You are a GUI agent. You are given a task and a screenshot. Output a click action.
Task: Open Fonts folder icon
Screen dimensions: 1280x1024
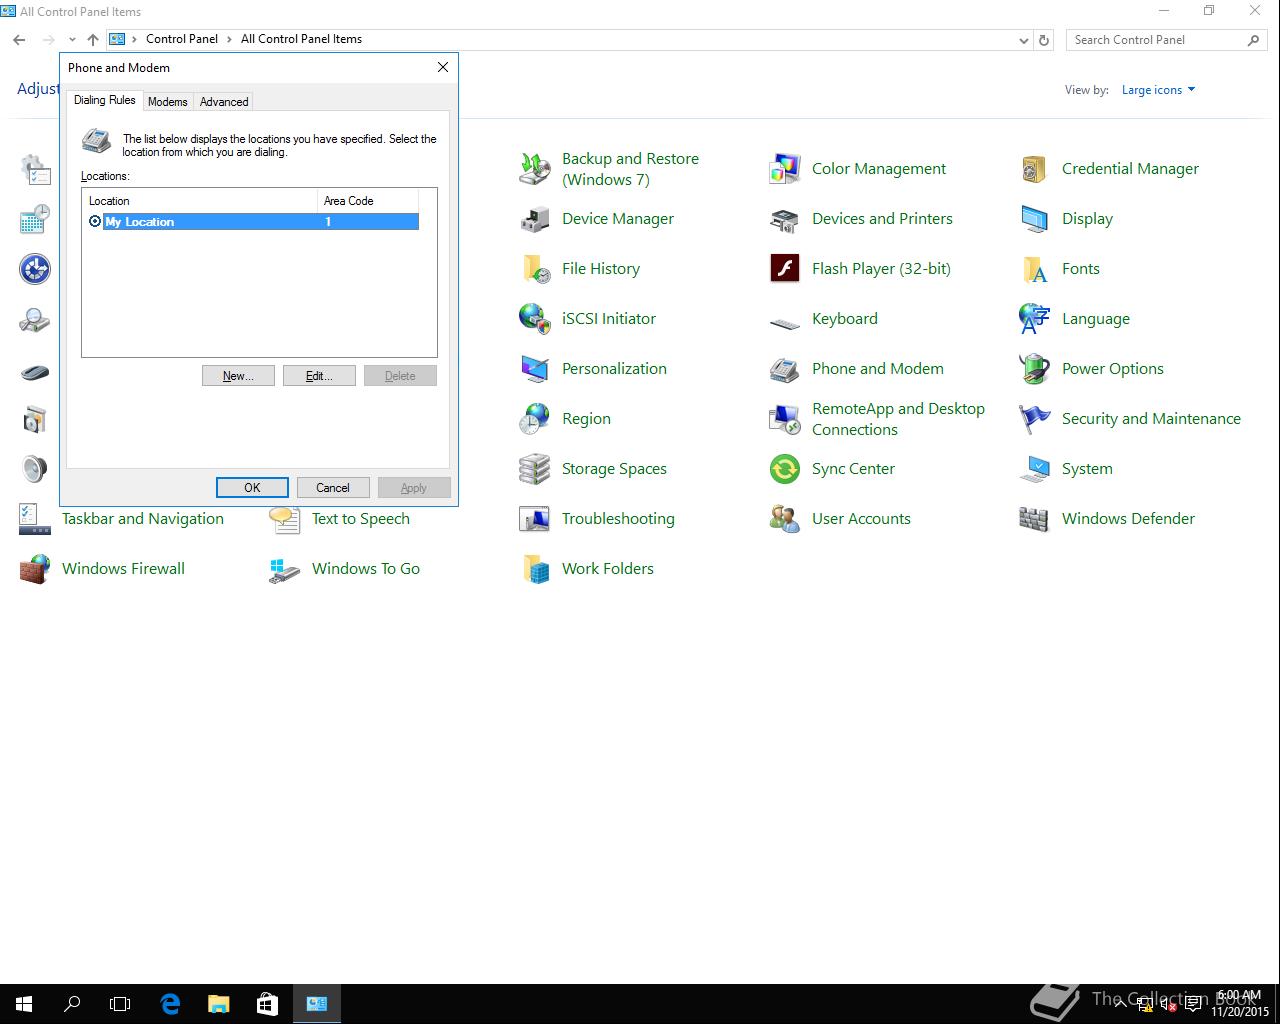(1035, 269)
